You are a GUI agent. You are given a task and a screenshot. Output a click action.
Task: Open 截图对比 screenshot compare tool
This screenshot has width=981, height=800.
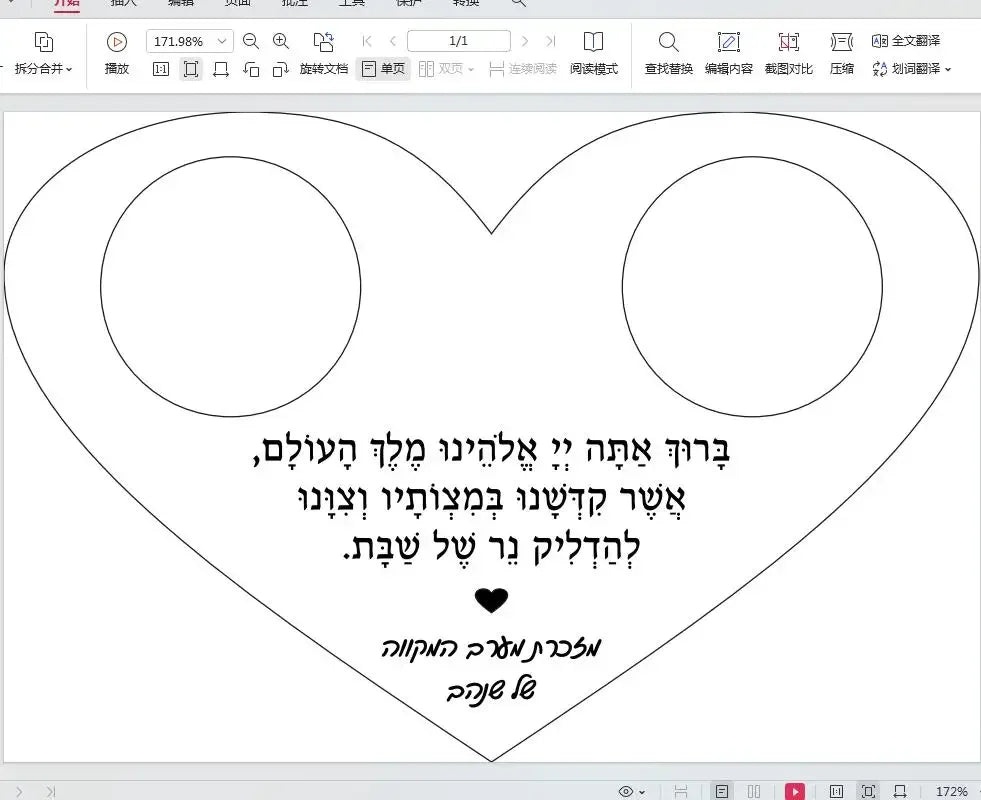point(789,54)
